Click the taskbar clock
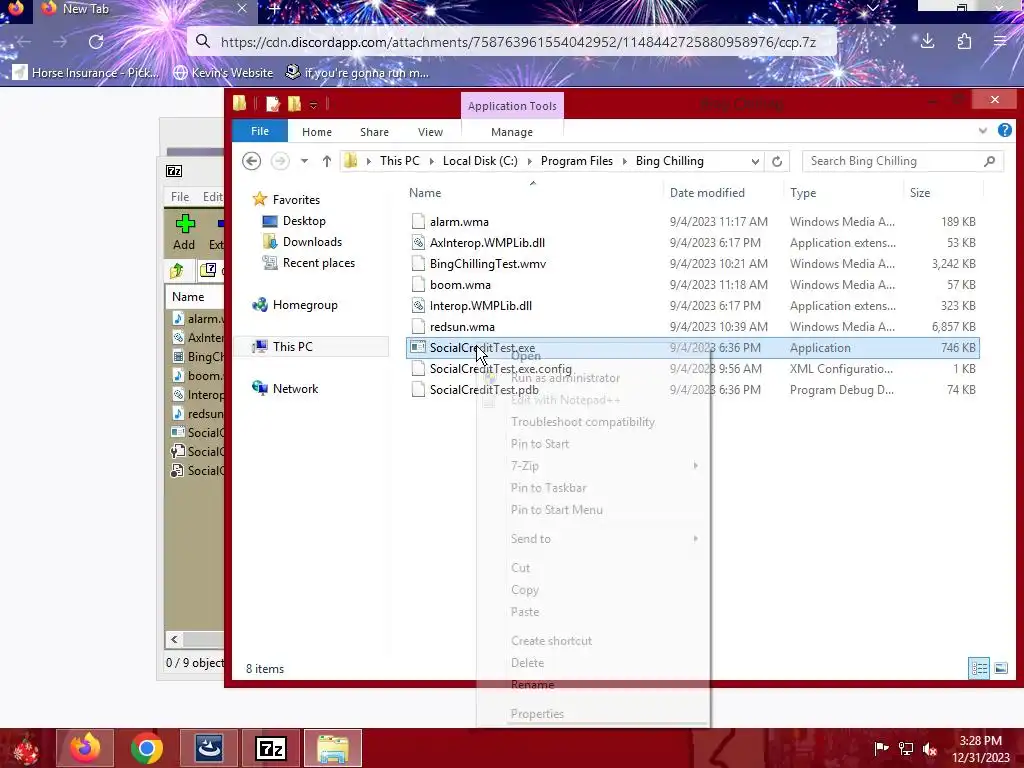Viewport: 1024px width, 768px height. [980, 748]
